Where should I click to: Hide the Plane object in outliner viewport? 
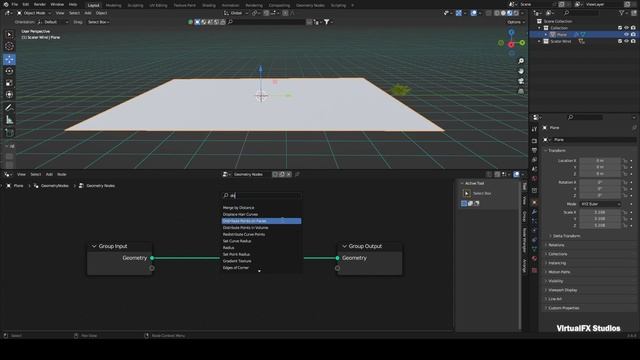(x=627, y=35)
